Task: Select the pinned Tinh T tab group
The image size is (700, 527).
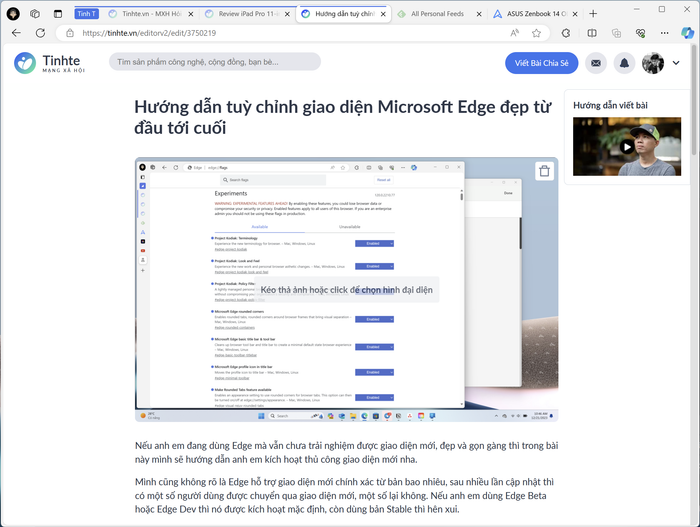Action: 87,14
